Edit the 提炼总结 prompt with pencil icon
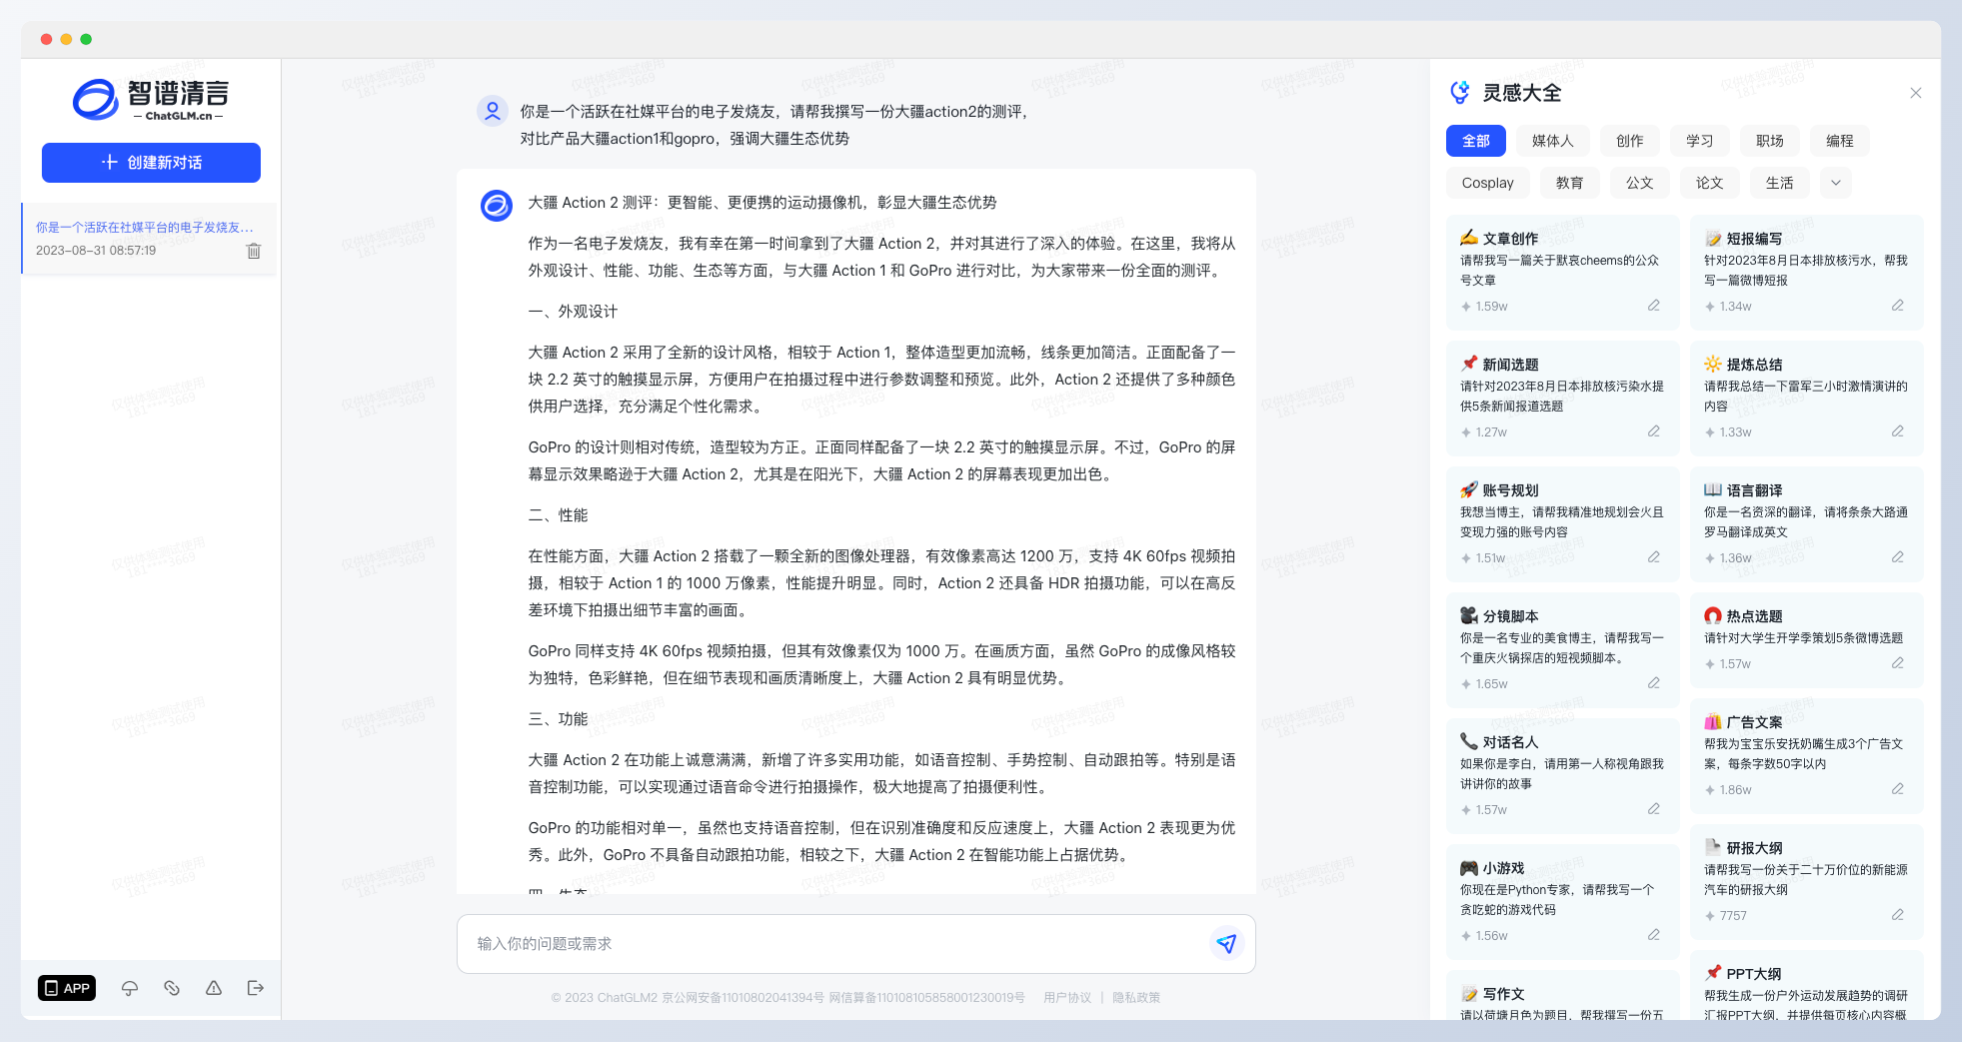Image resolution: width=1962 pixels, height=1042 pixels. (x=1898, y=432)
